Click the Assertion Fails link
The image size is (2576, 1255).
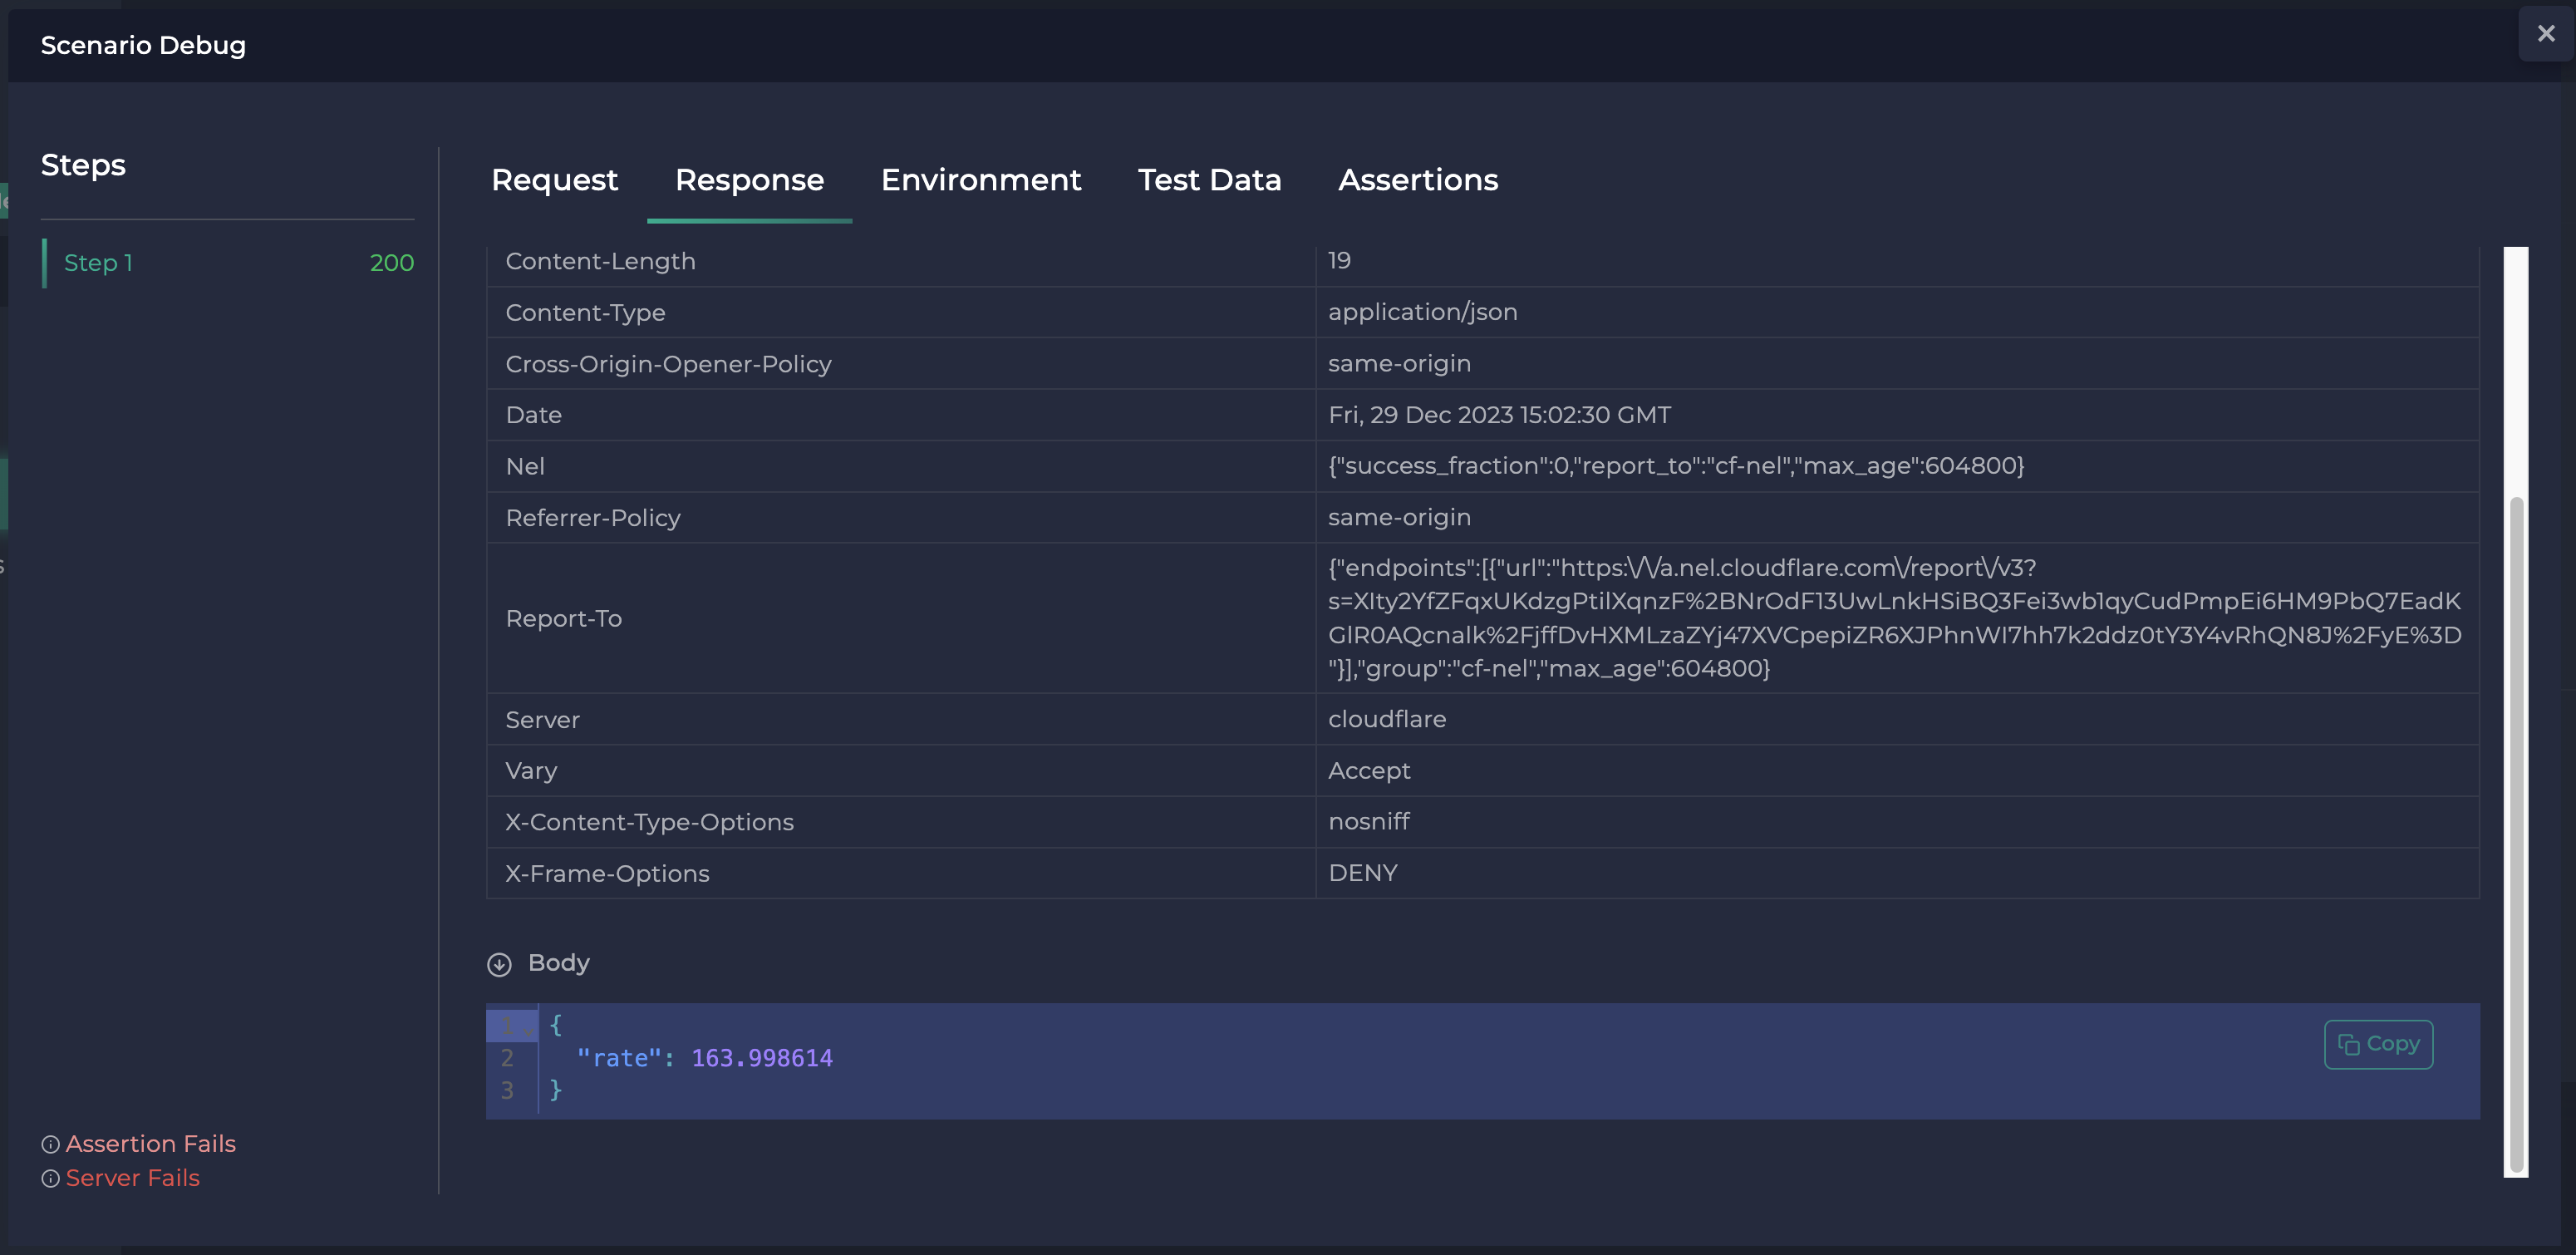point(151,1143)
